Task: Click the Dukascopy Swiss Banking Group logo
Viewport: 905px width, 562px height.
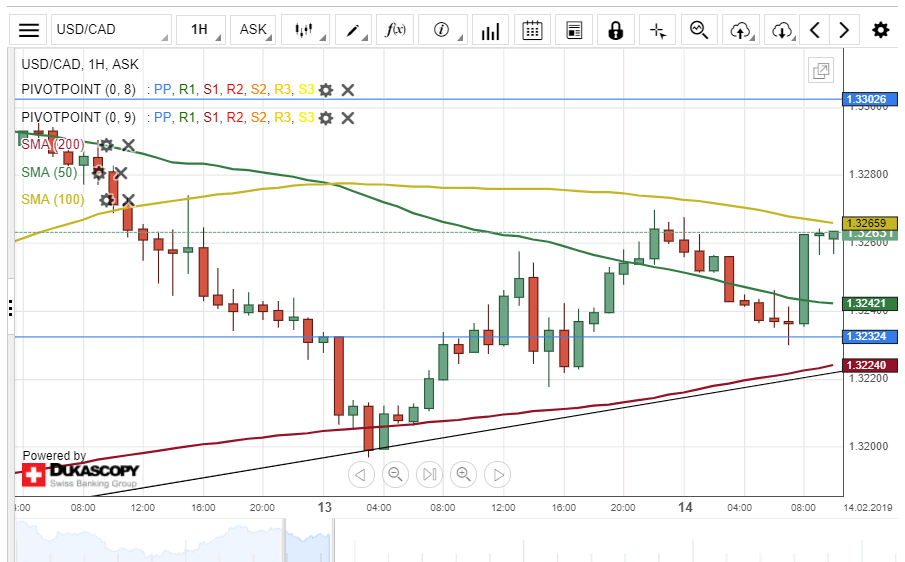Action: (80, 475)
